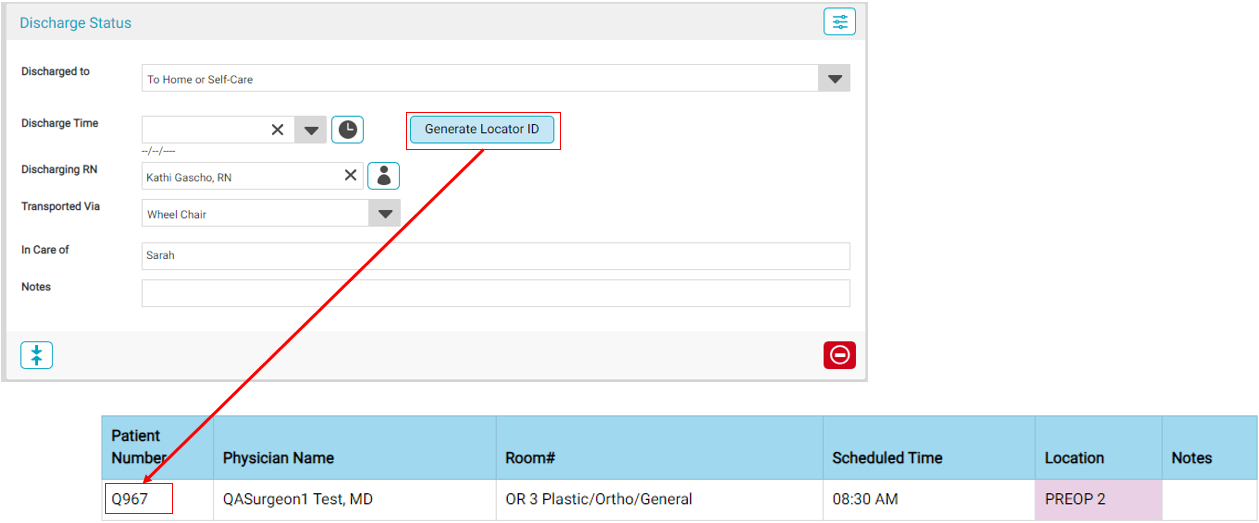Image resolution: width=1259 pixels, height=523 pixels.
Task: Clear the Discharge Time field with X
Action: pos(278,130)
